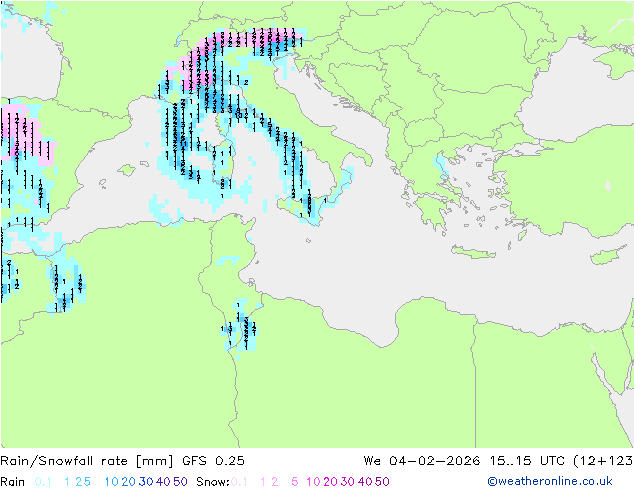Select the Rain legend value 10
The image size is (634, 490).
pyautogui.click(x=112, y=482)
